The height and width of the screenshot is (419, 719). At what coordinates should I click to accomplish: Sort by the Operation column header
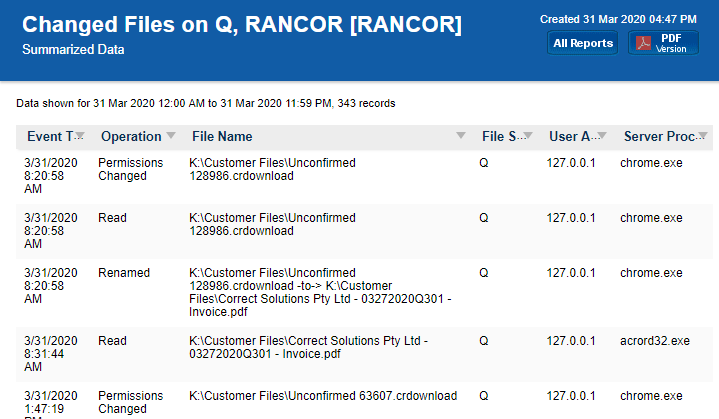(x=131, y=136)
